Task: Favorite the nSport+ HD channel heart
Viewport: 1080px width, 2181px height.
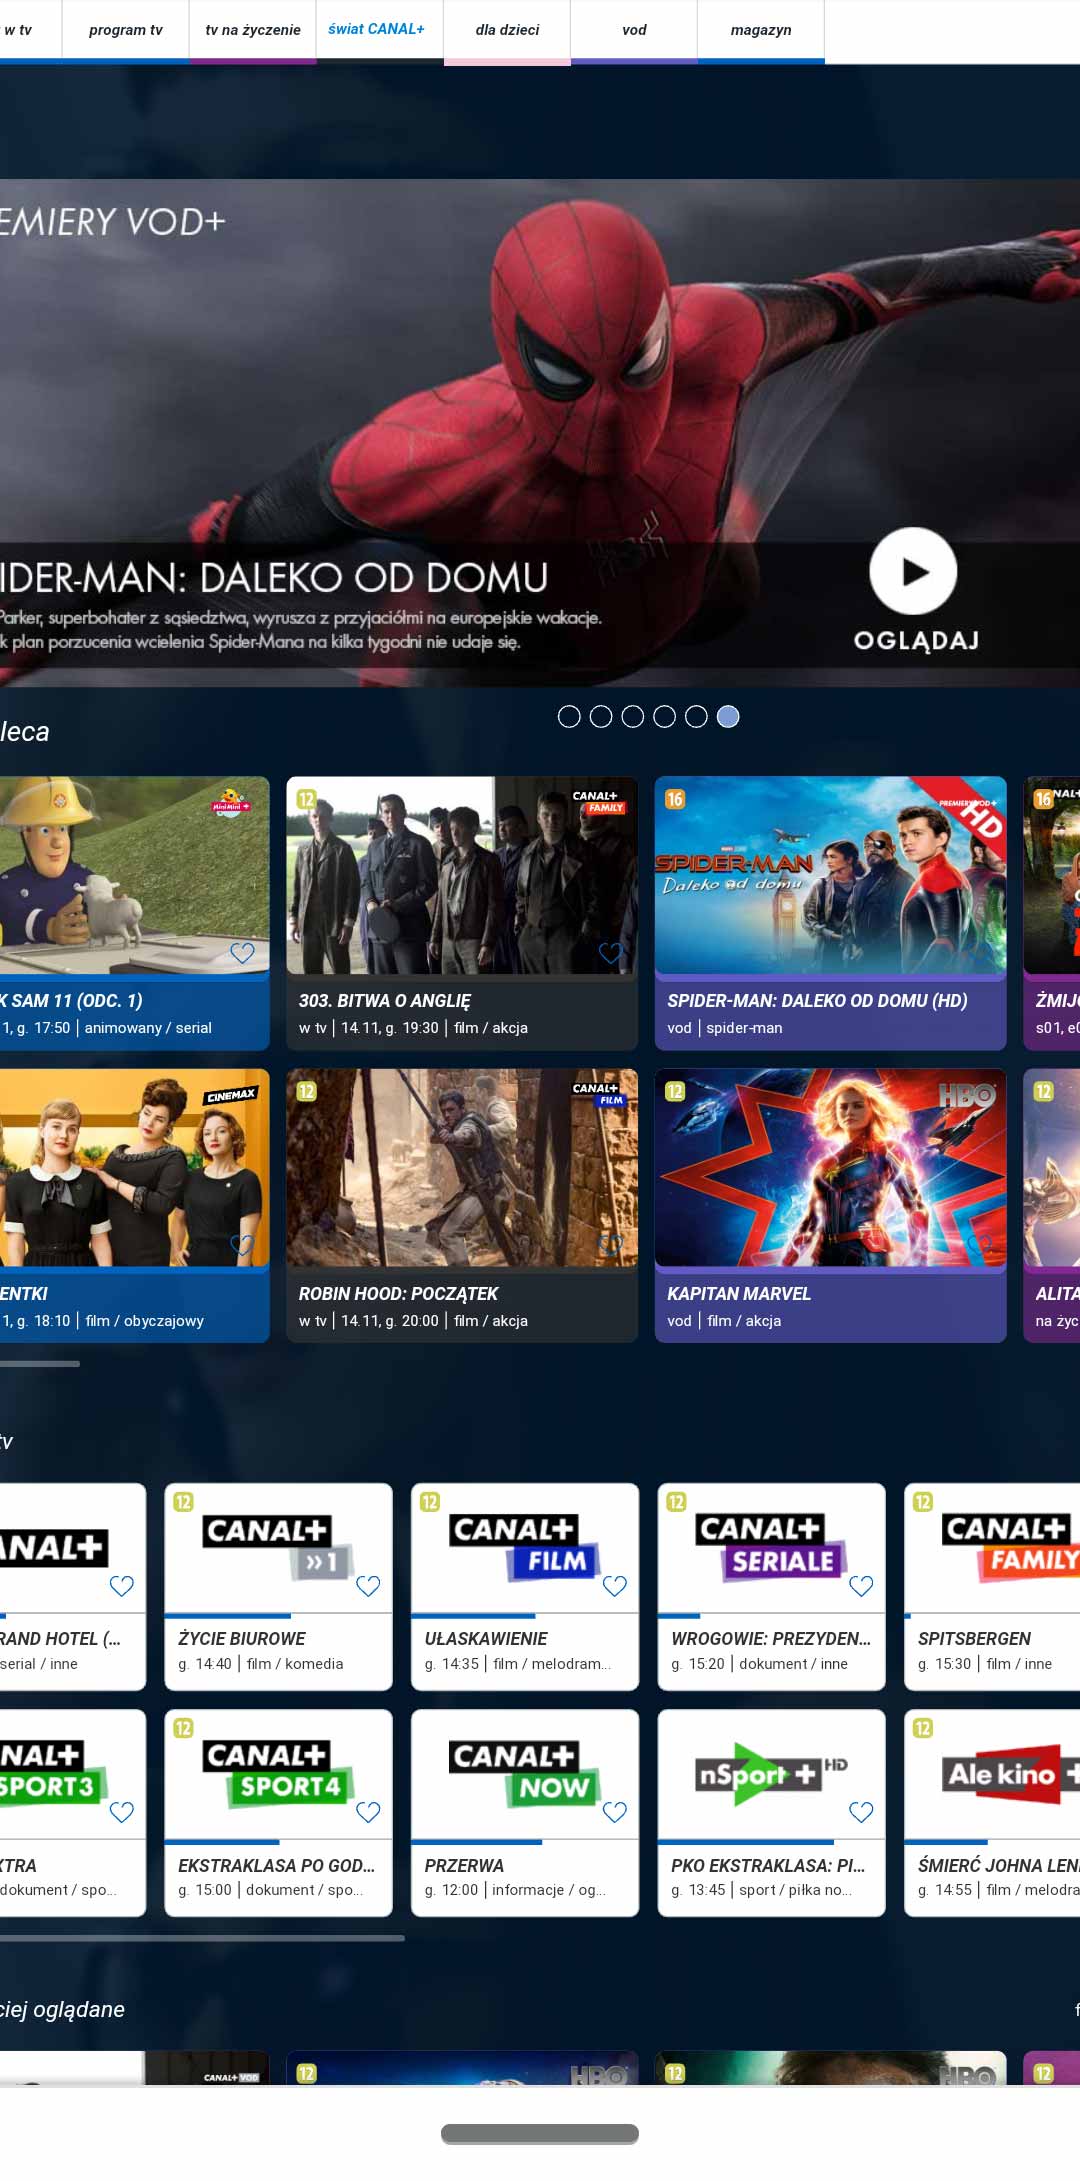Action: click(861, 1812)
